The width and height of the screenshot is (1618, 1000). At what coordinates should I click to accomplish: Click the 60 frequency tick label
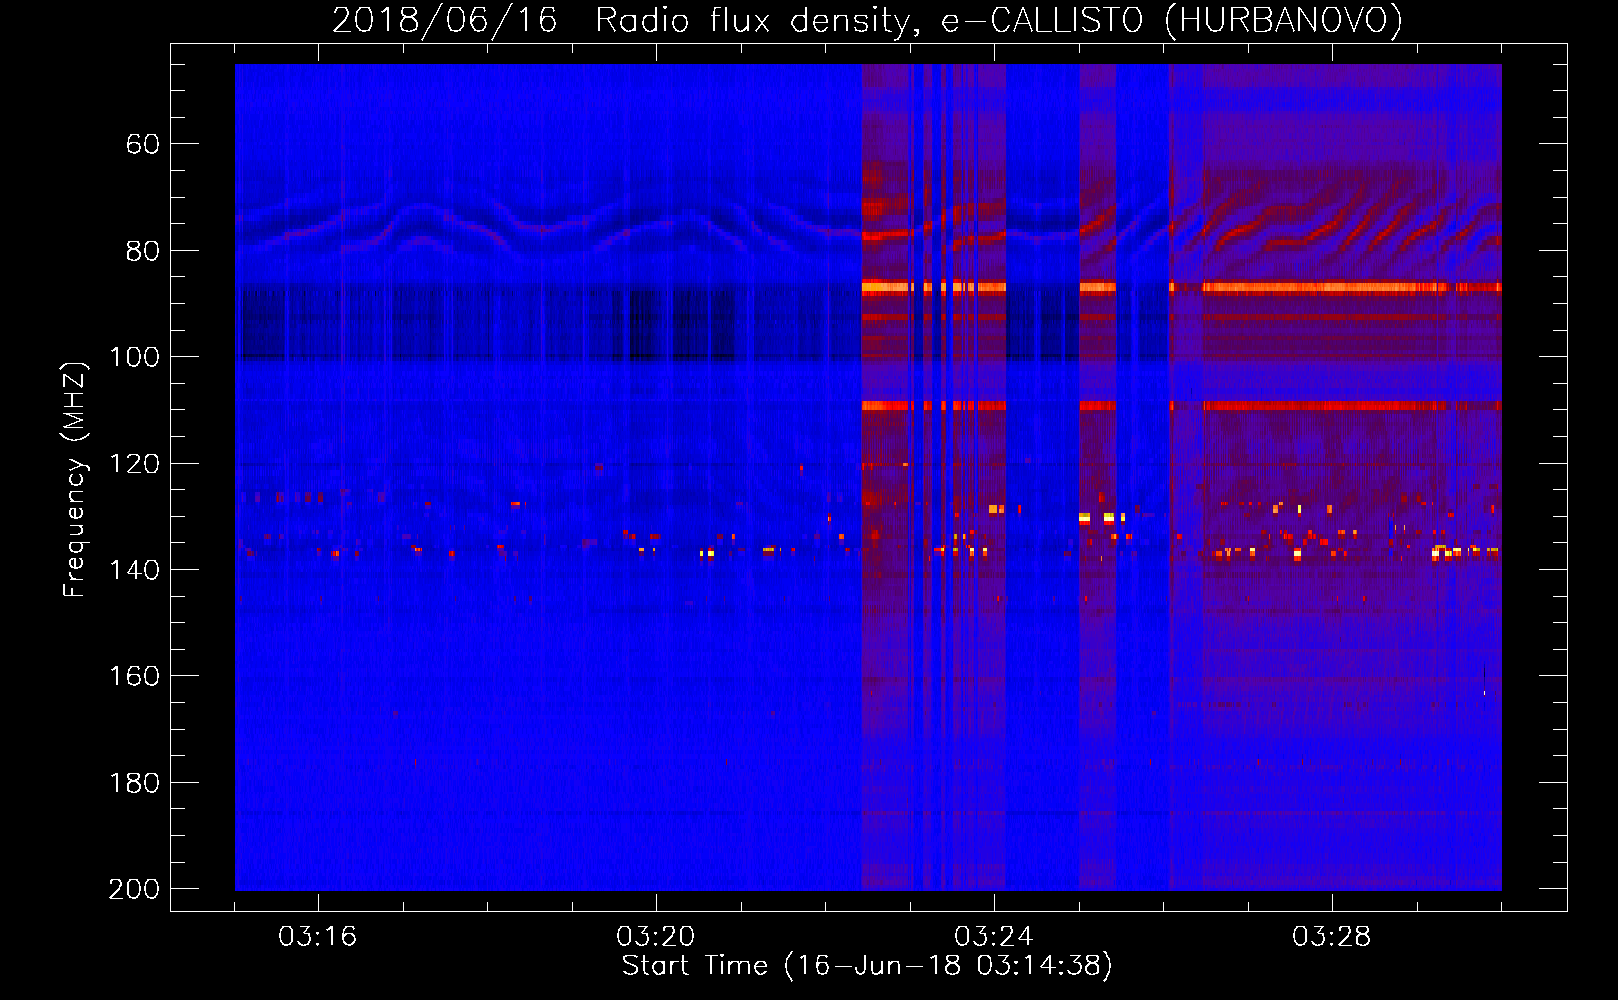[142, 145]
